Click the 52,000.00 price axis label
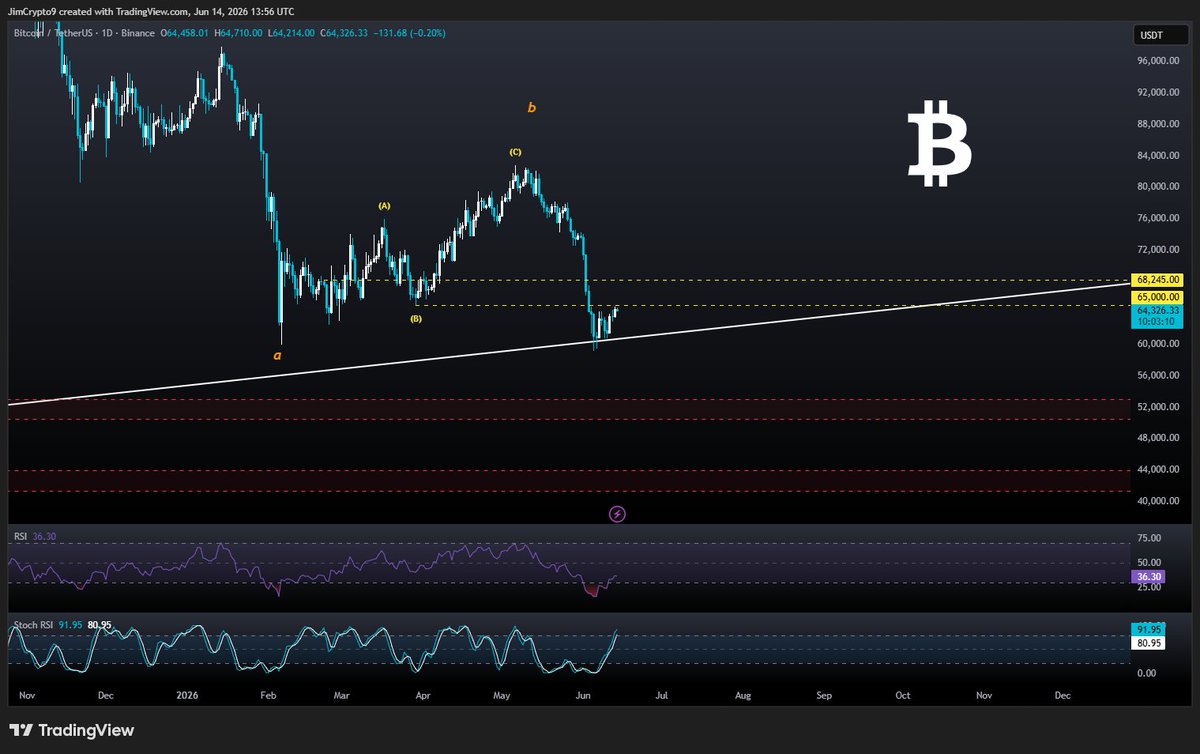The height and width of the screenshot is (754, 1200). tap(1160, 407)
